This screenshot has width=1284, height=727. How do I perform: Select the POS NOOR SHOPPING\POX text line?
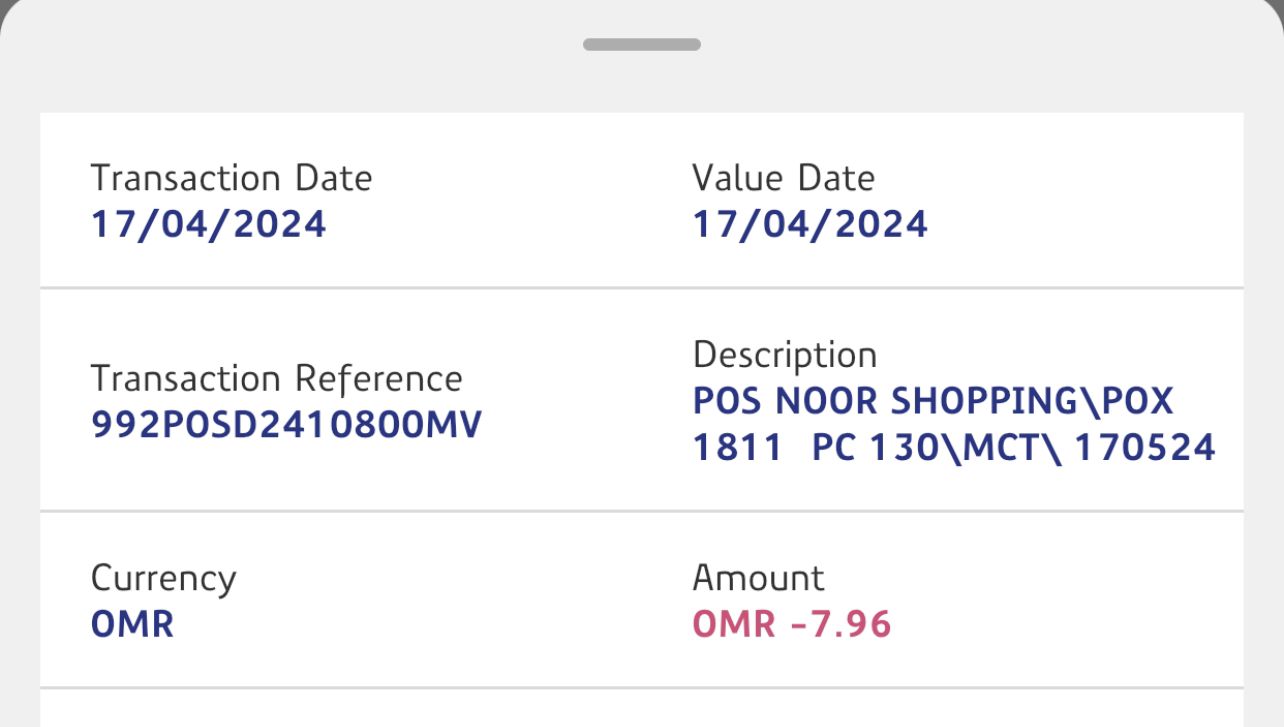tap(932, 401)
